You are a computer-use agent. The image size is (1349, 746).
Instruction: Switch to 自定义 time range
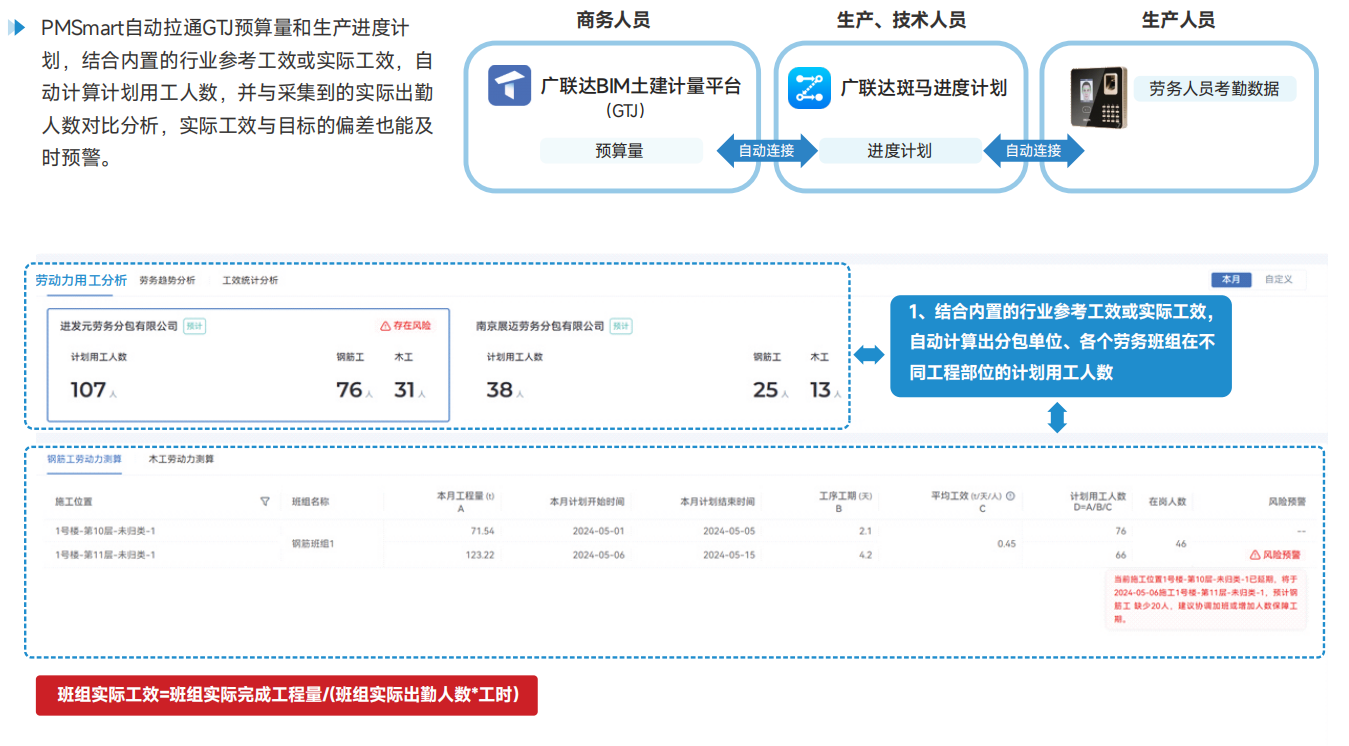point(1278,280)
